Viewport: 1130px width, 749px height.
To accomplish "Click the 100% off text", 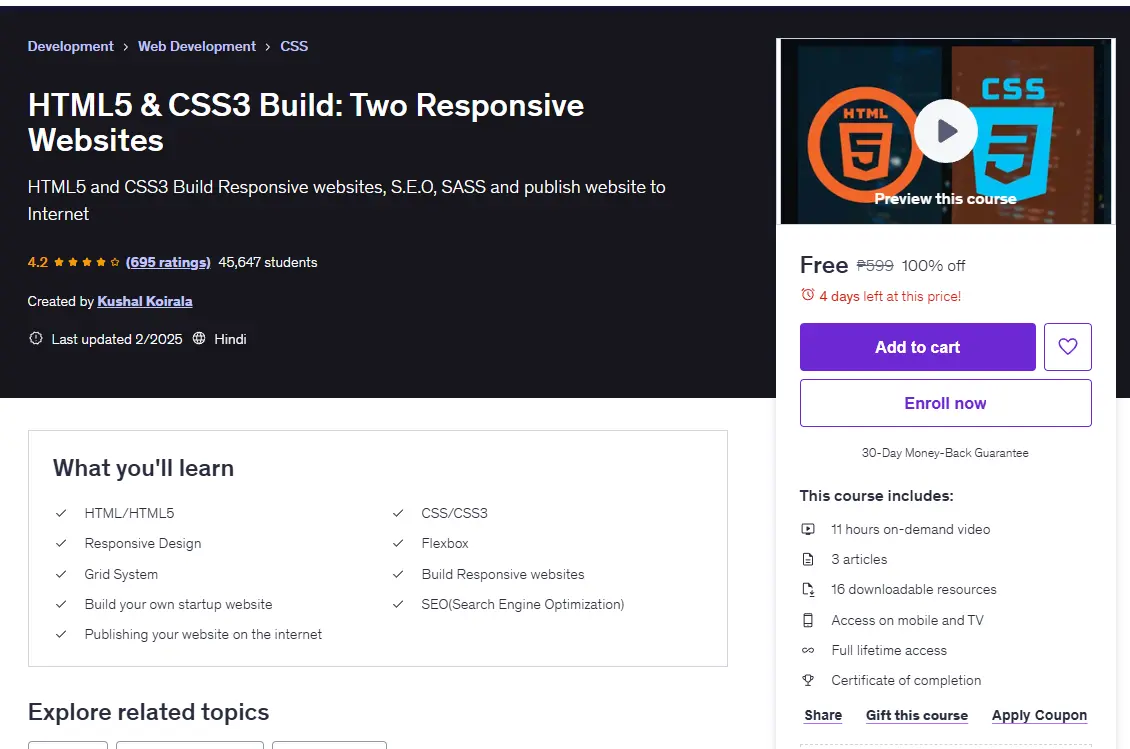I will 933,265.
